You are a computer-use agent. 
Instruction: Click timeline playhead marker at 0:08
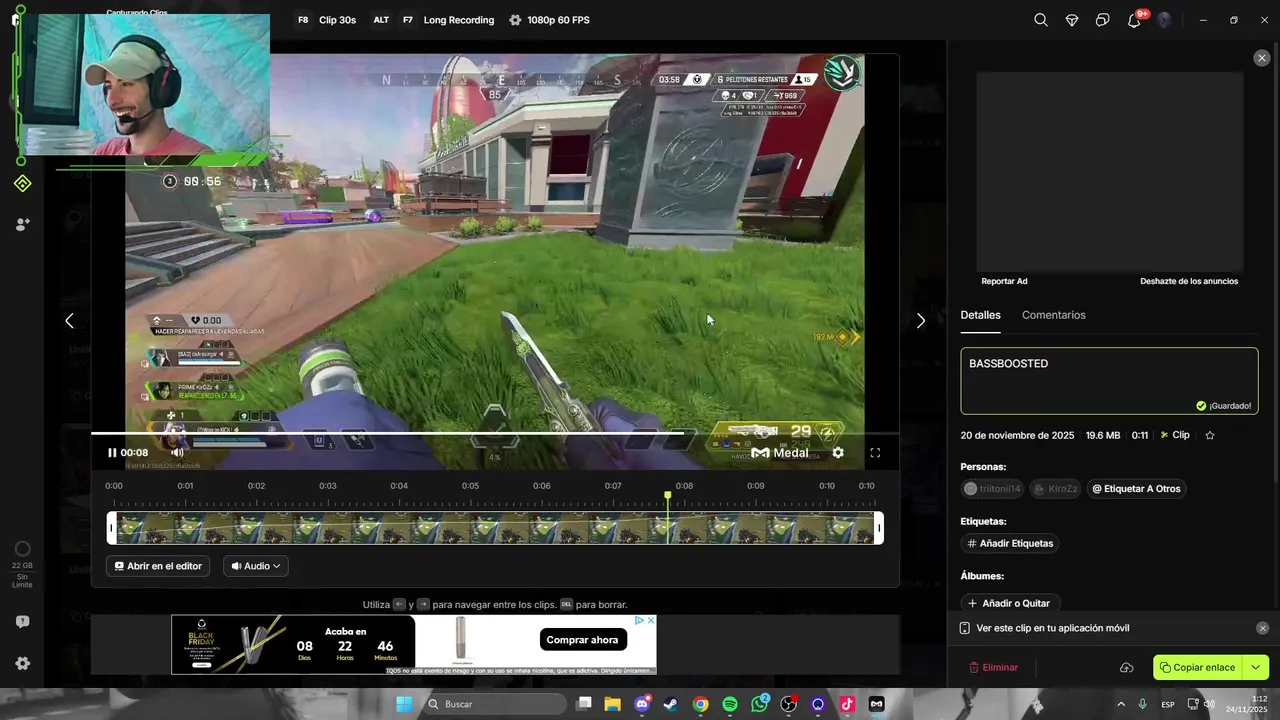(x=668, y=496)
